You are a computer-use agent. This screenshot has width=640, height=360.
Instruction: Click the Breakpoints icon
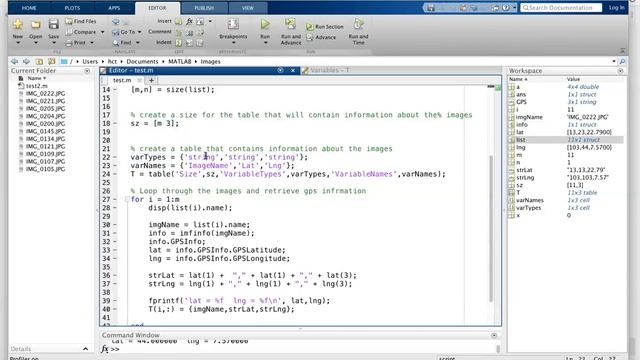pyautogui.click(x=233, y=24)
